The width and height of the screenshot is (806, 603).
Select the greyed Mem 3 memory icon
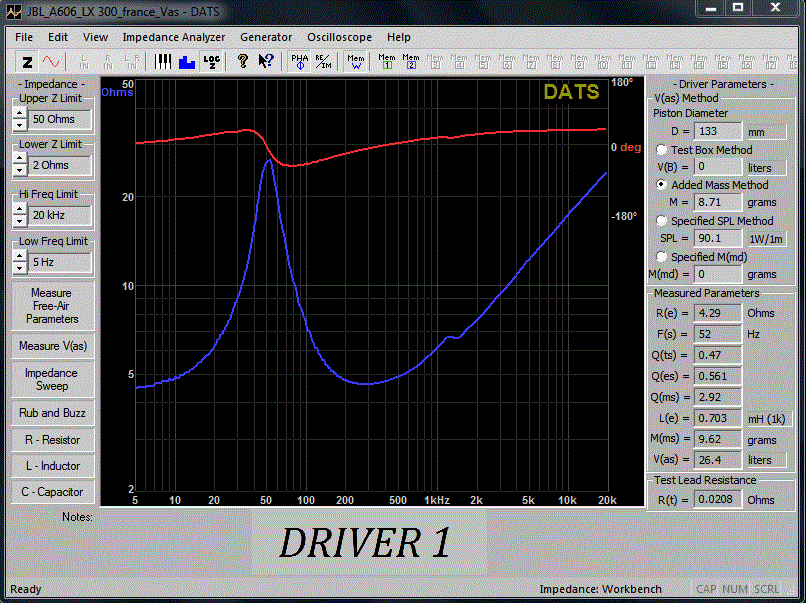pyautogui.click(x=435, y=62)
